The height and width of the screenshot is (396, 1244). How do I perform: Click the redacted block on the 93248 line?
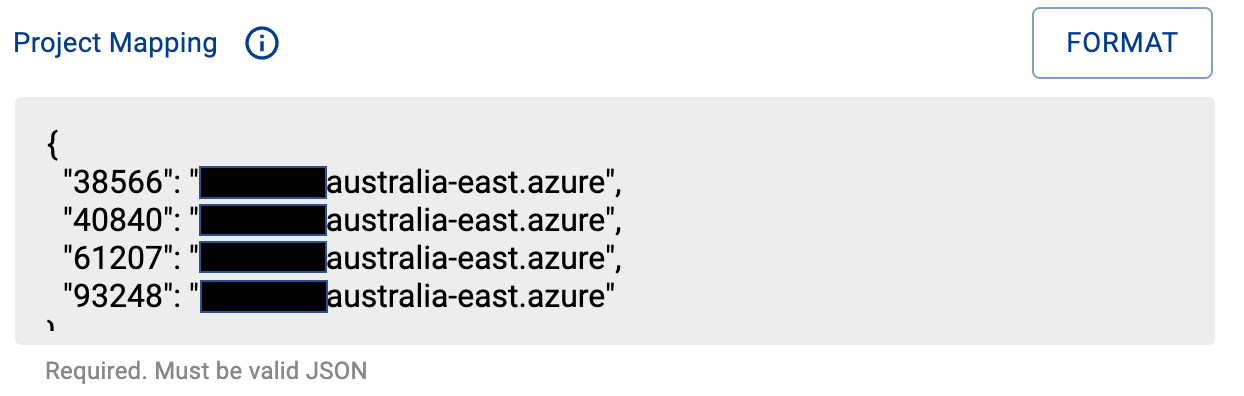(263, 296)
